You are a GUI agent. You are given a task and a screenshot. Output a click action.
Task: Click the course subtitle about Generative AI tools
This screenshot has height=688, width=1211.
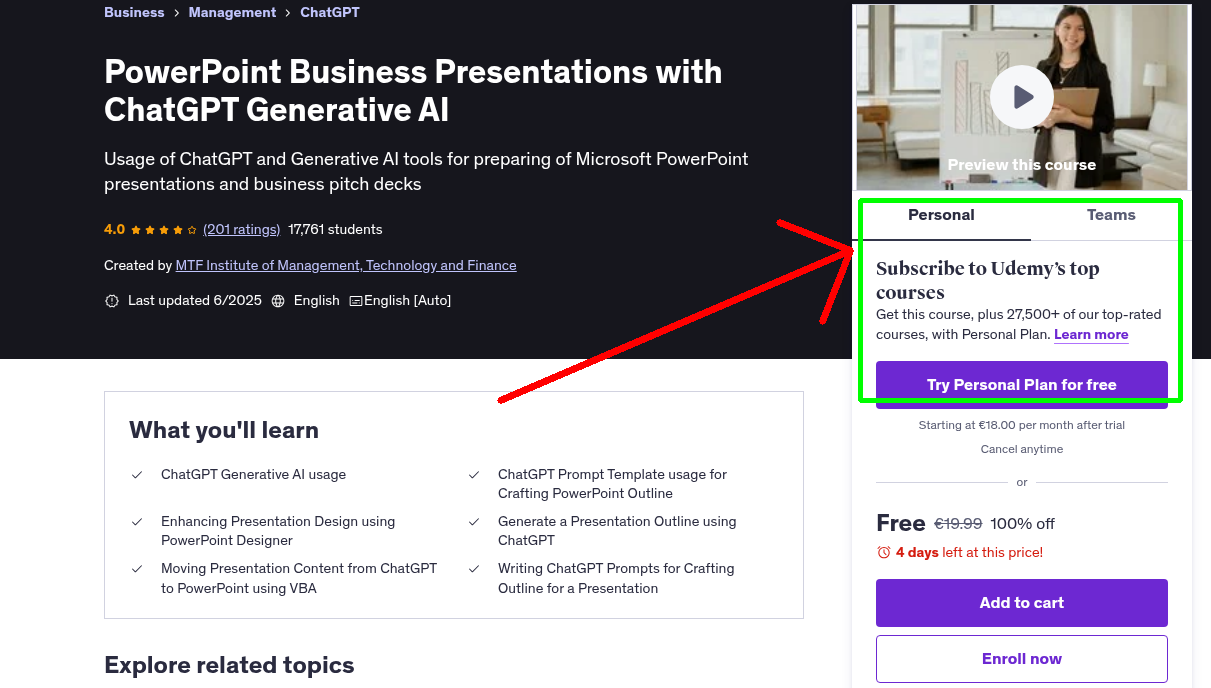[x=426, y=171]
